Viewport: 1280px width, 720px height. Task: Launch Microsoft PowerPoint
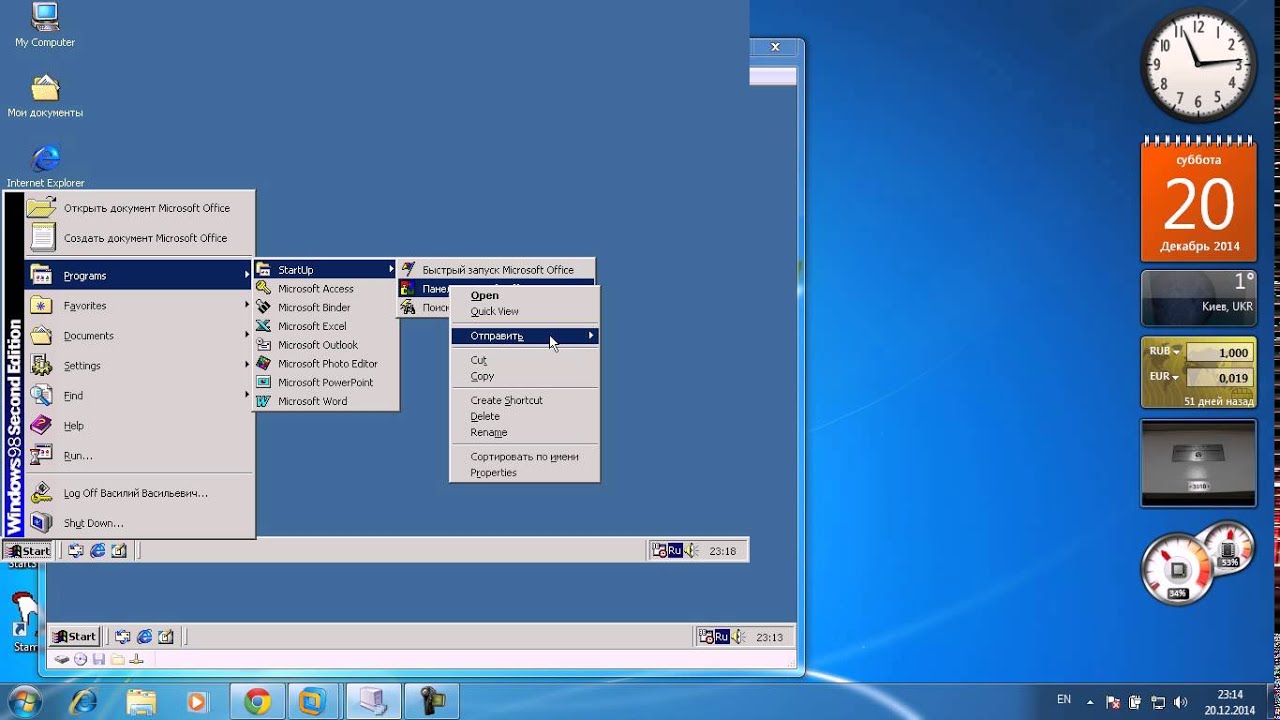326,382
